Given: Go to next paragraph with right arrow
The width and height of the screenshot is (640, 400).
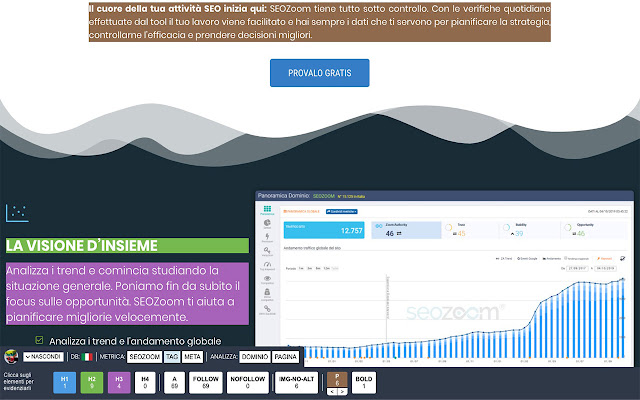Looking at the screenshot, I should click(342, 391).
